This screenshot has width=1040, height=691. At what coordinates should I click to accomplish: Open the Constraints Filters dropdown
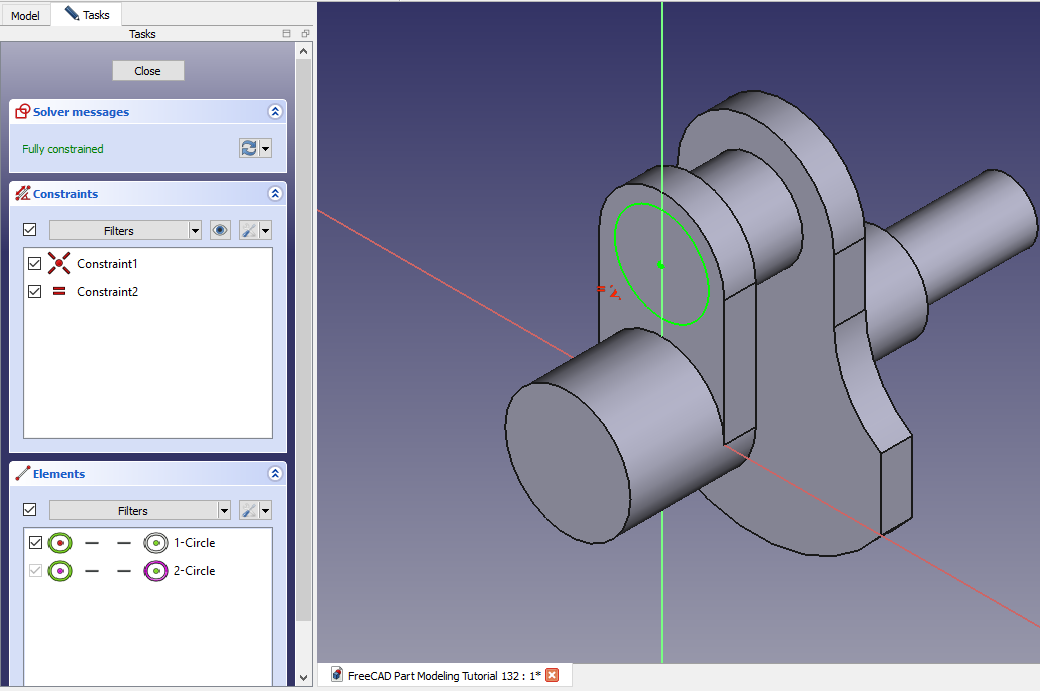125,230
